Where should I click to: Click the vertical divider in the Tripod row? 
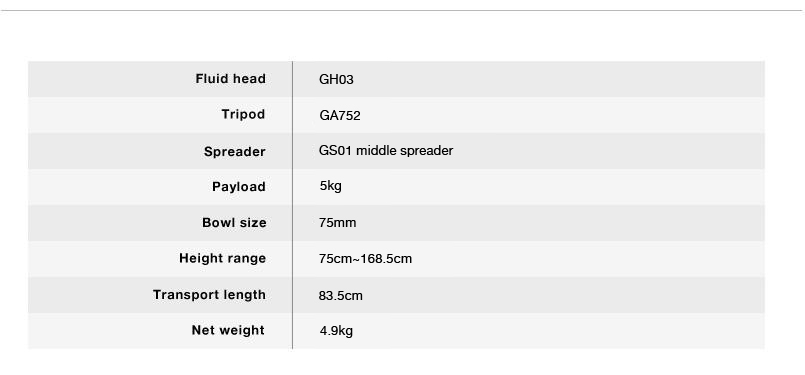(x=293, y=115)
